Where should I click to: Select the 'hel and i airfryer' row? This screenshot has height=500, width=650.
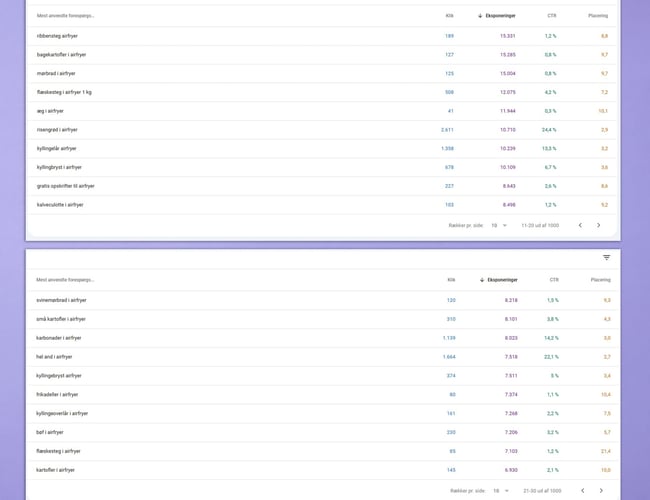pos(54,356)
